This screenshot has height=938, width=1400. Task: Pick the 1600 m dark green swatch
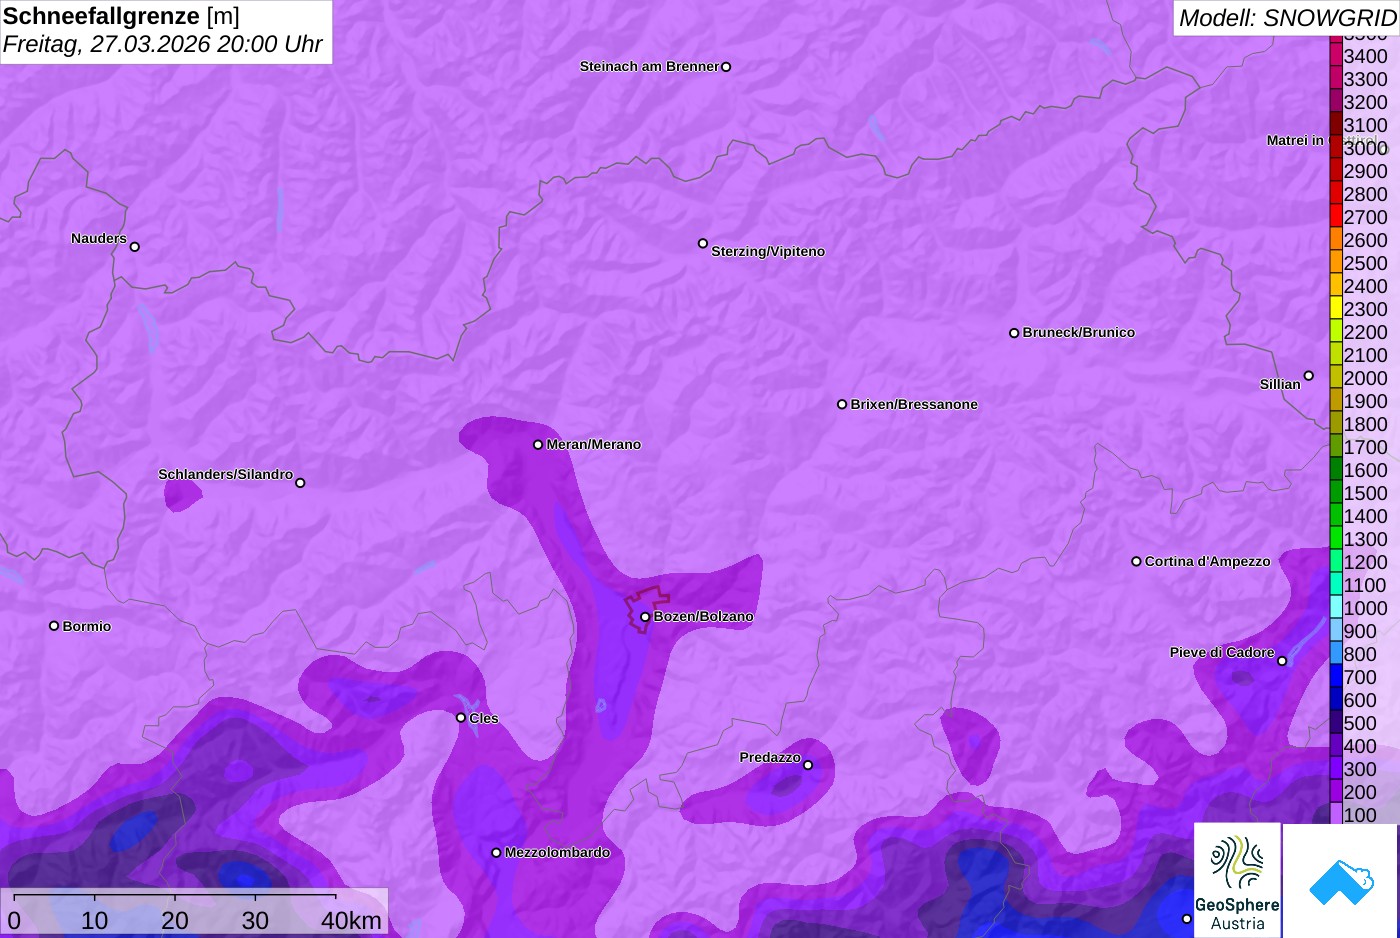(1336, 469)
